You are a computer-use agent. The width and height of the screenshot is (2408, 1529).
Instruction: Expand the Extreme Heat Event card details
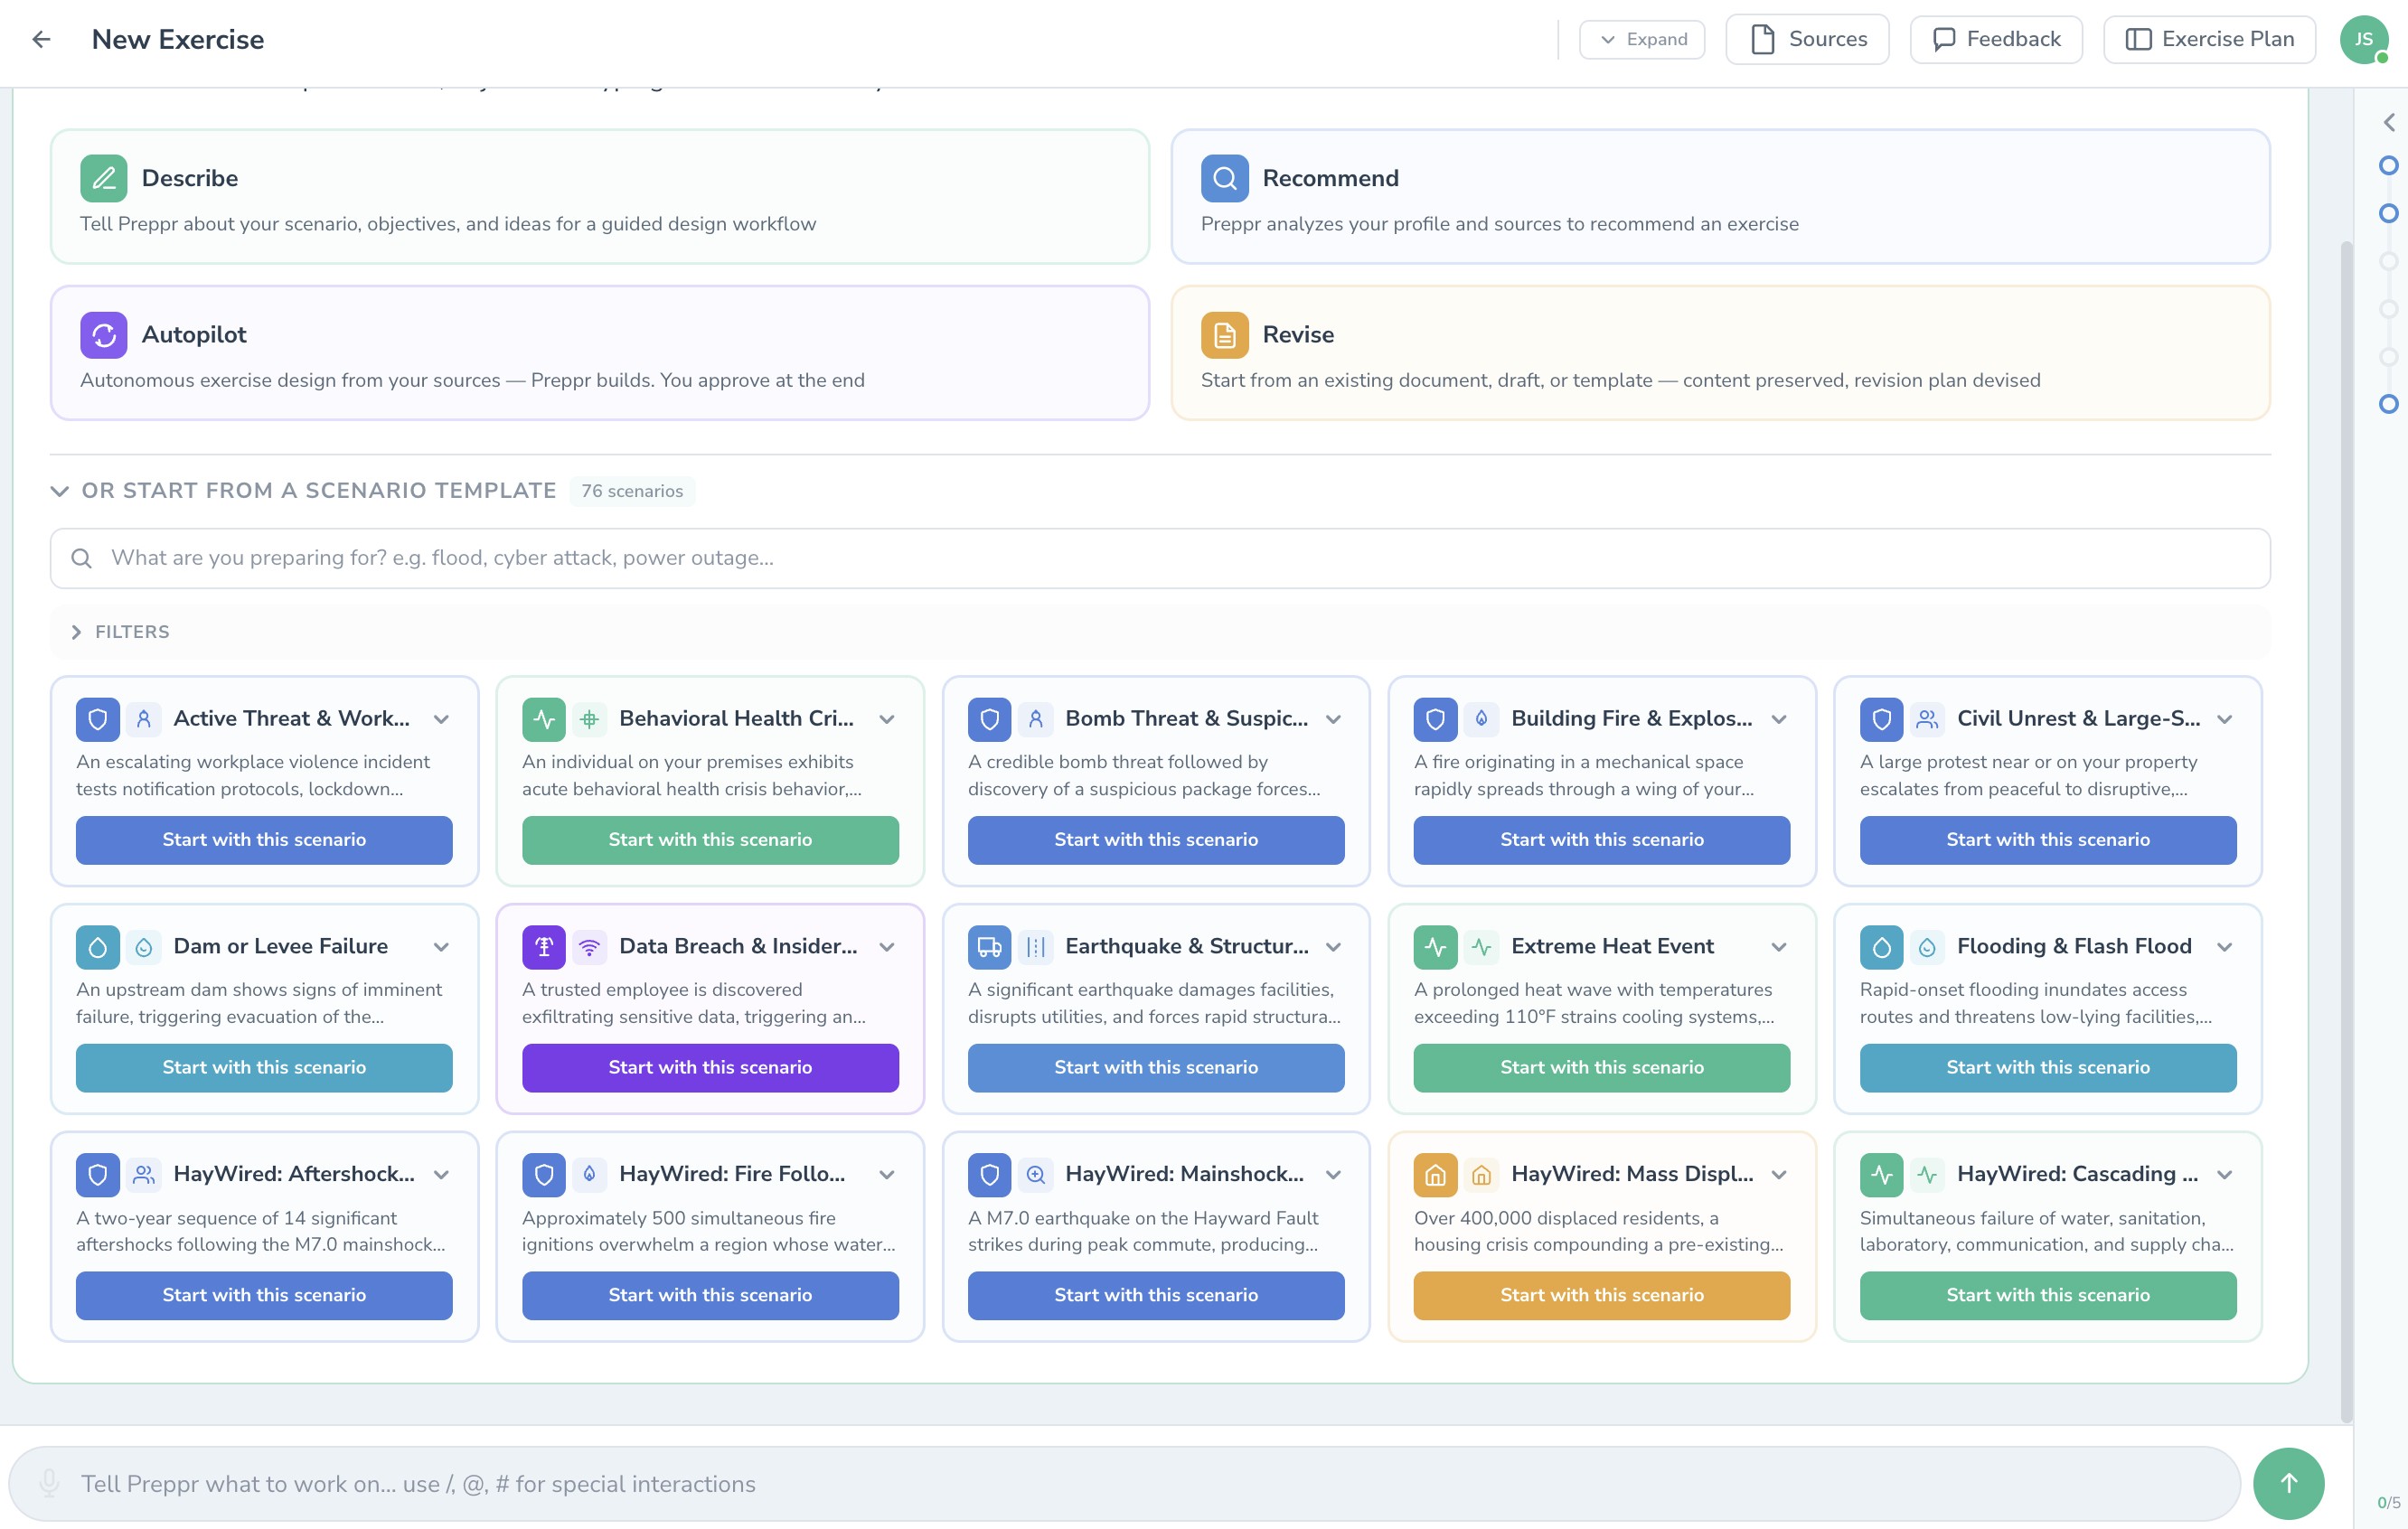point(1778,947)
